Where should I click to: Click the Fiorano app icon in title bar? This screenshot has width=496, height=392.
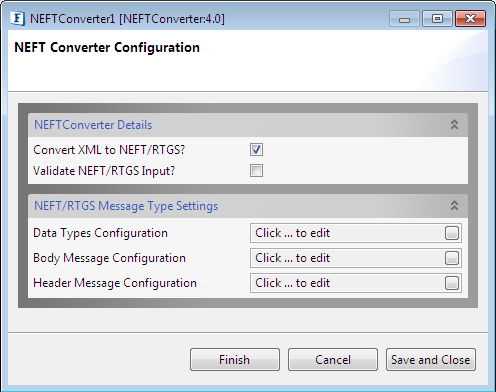[x=17, y=19]
